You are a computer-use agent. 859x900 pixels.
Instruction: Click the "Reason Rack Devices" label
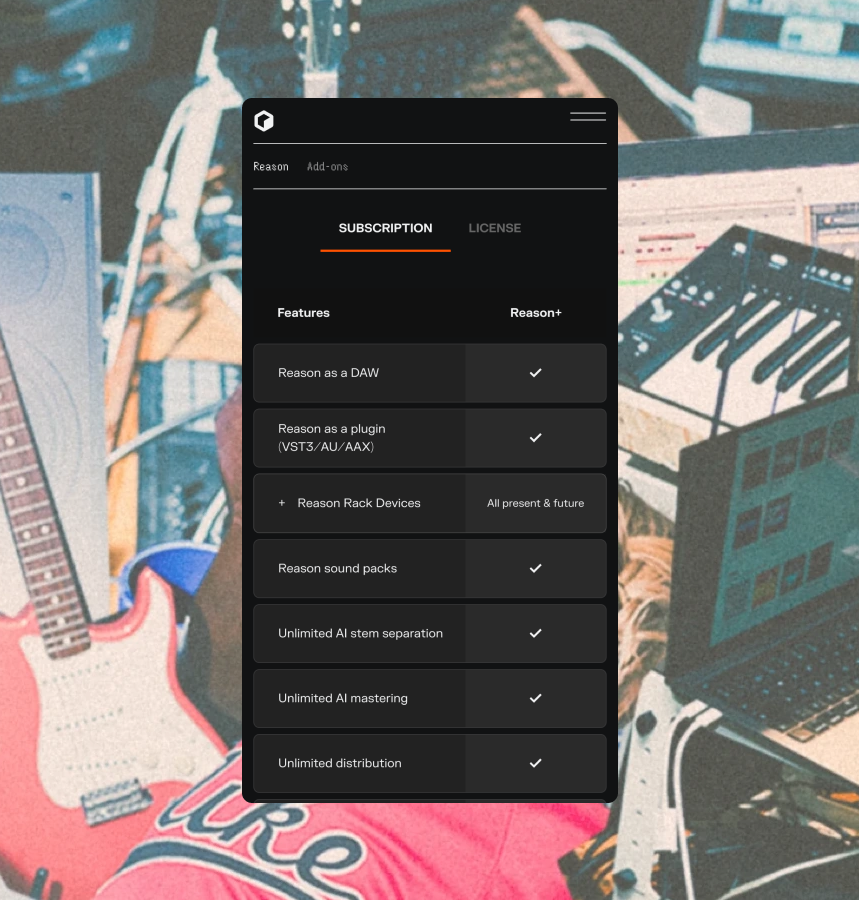pyautogui.click(x=359, y=503)
